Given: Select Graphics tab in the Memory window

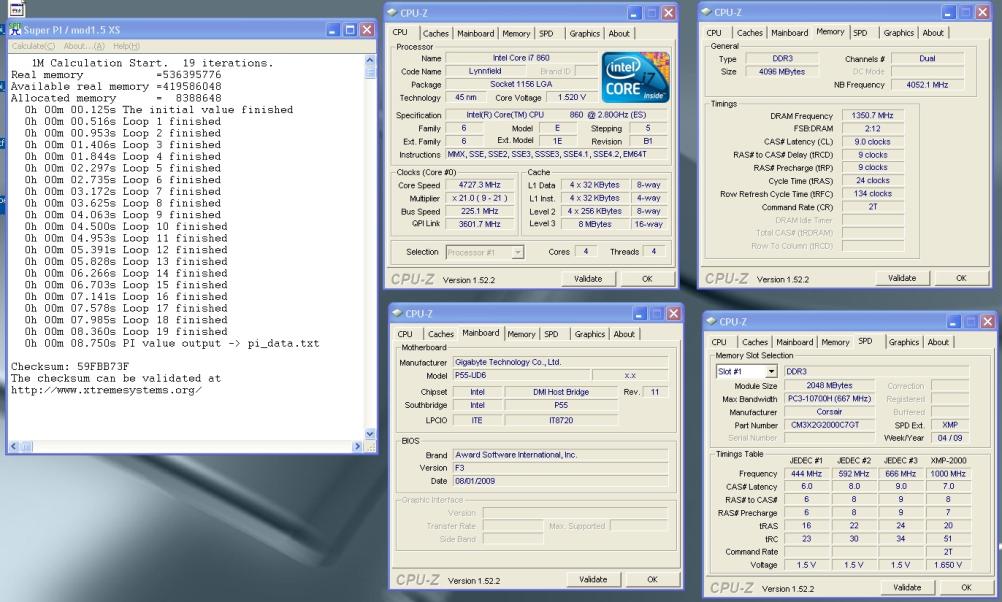Looking at the screenshot, I should click(898, 33).
